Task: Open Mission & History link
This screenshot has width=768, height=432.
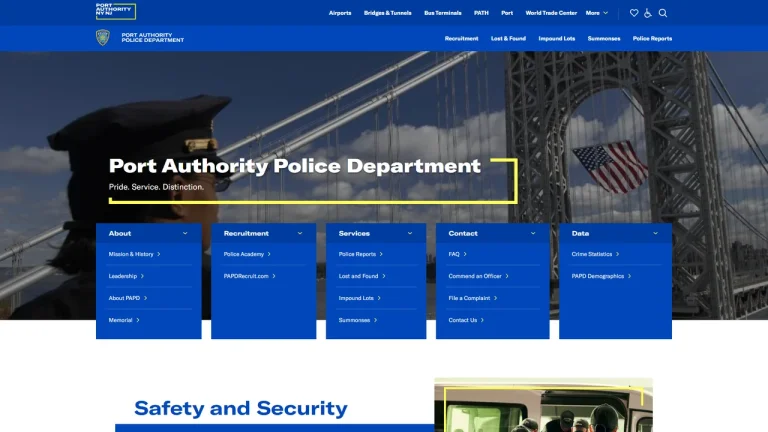Action: pyautogui.click(x=134, y=254)
